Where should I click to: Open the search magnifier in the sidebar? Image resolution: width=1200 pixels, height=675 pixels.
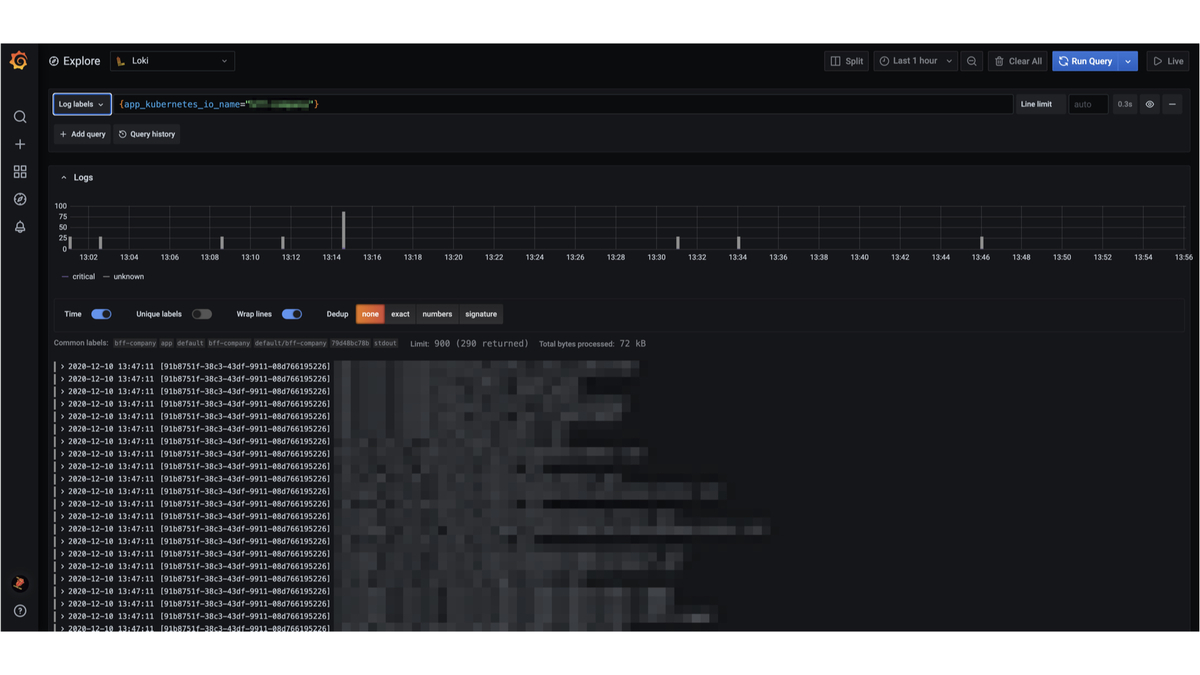(x=20, y=117)
